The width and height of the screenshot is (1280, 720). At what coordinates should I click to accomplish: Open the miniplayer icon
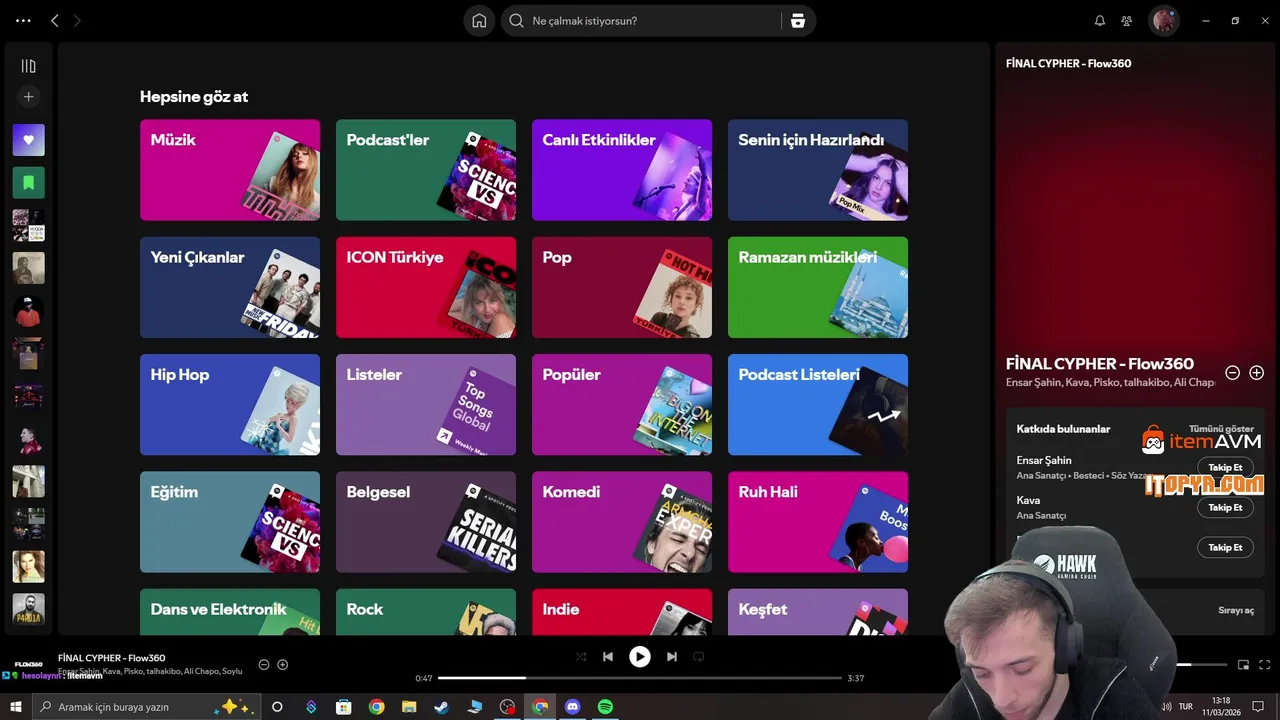tap(1244, 665)
